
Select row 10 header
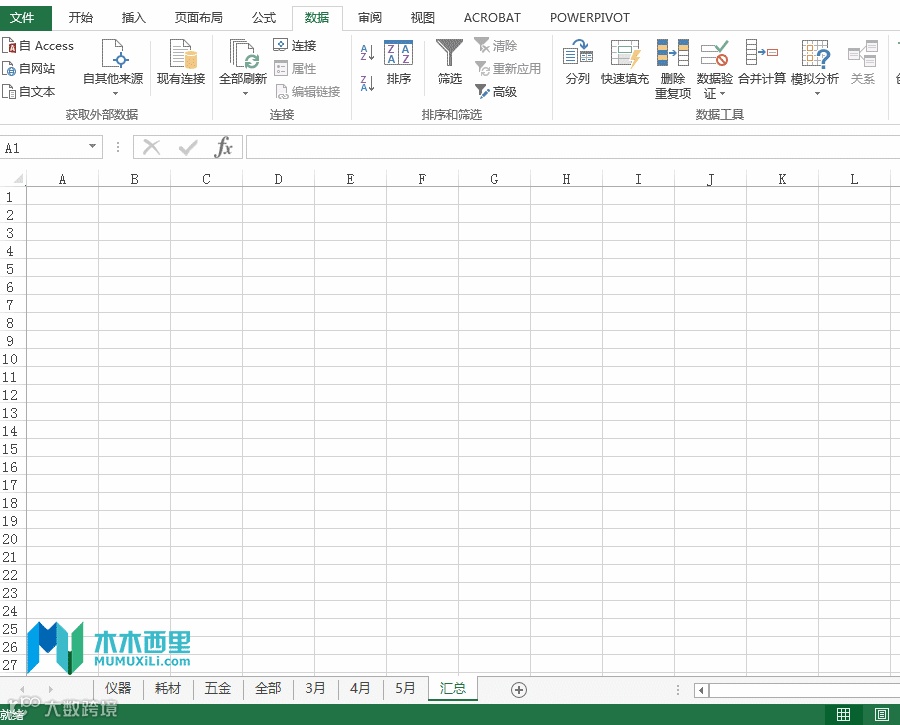pyautogui.click(x=10, y=359)
